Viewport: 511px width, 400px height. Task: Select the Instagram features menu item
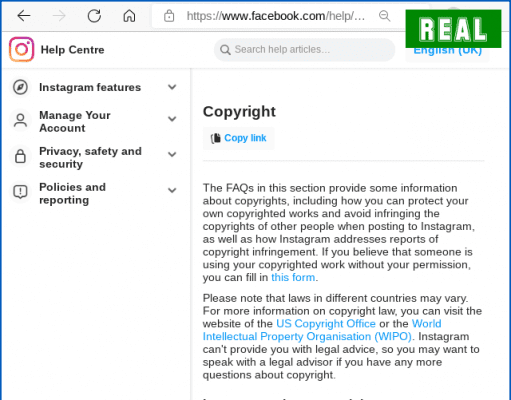click(x=94, y=87)
